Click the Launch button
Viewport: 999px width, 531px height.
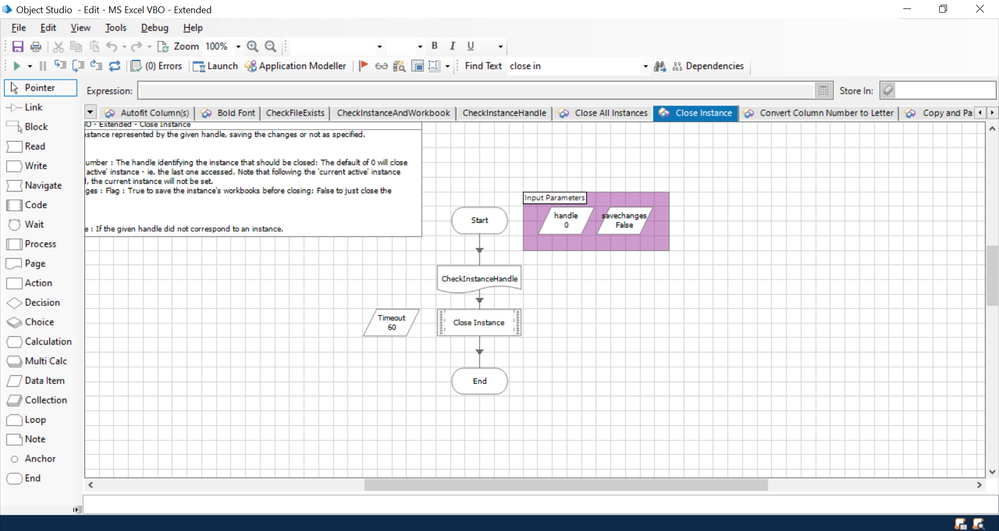click(215, 67)
